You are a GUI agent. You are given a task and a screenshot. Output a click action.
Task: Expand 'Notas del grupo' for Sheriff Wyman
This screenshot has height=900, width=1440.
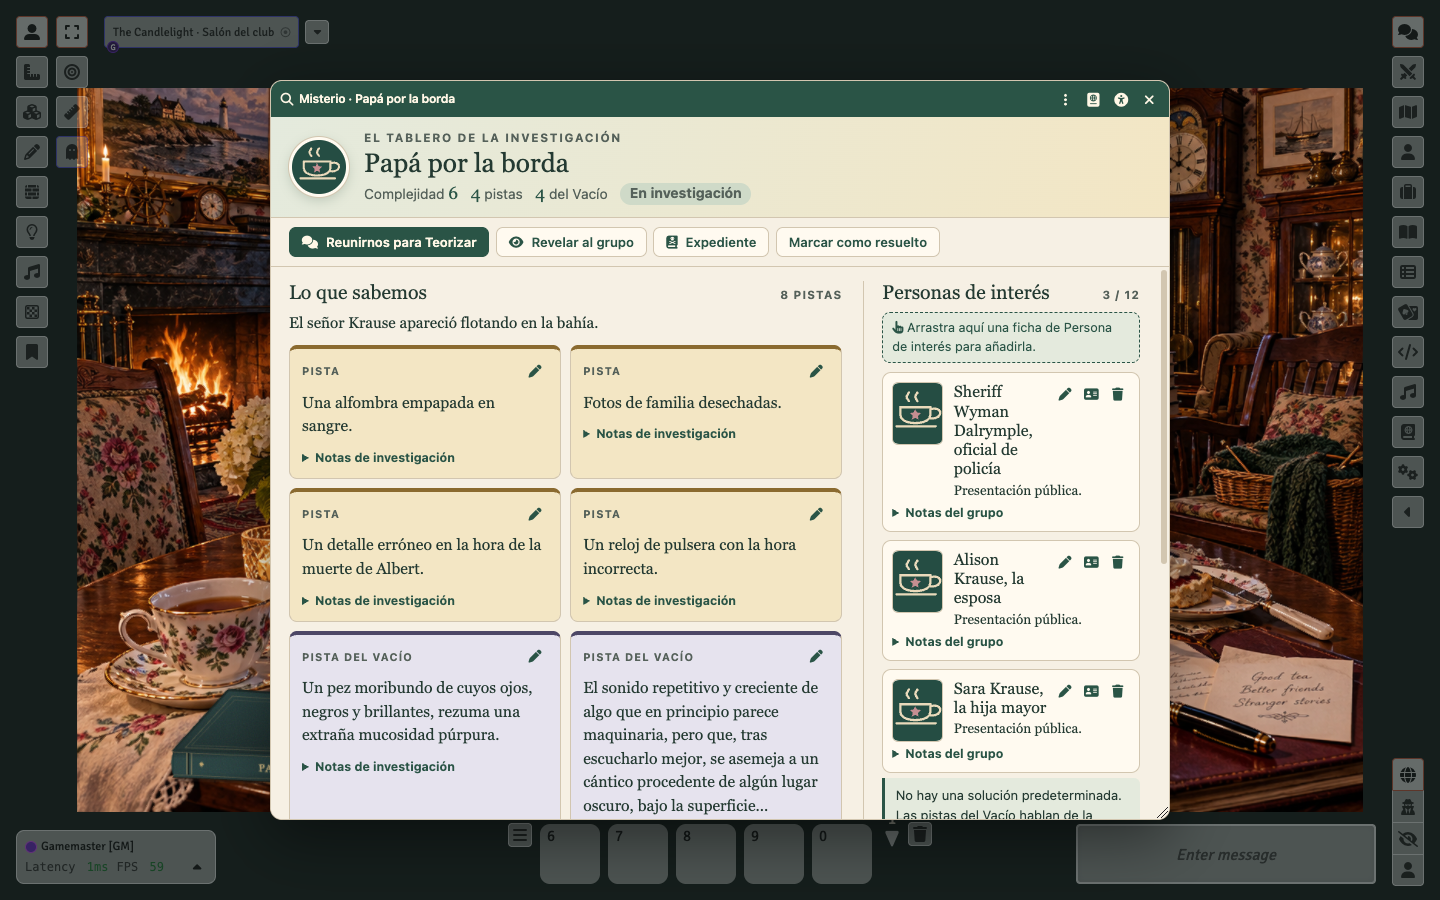[x=948, y=513]
